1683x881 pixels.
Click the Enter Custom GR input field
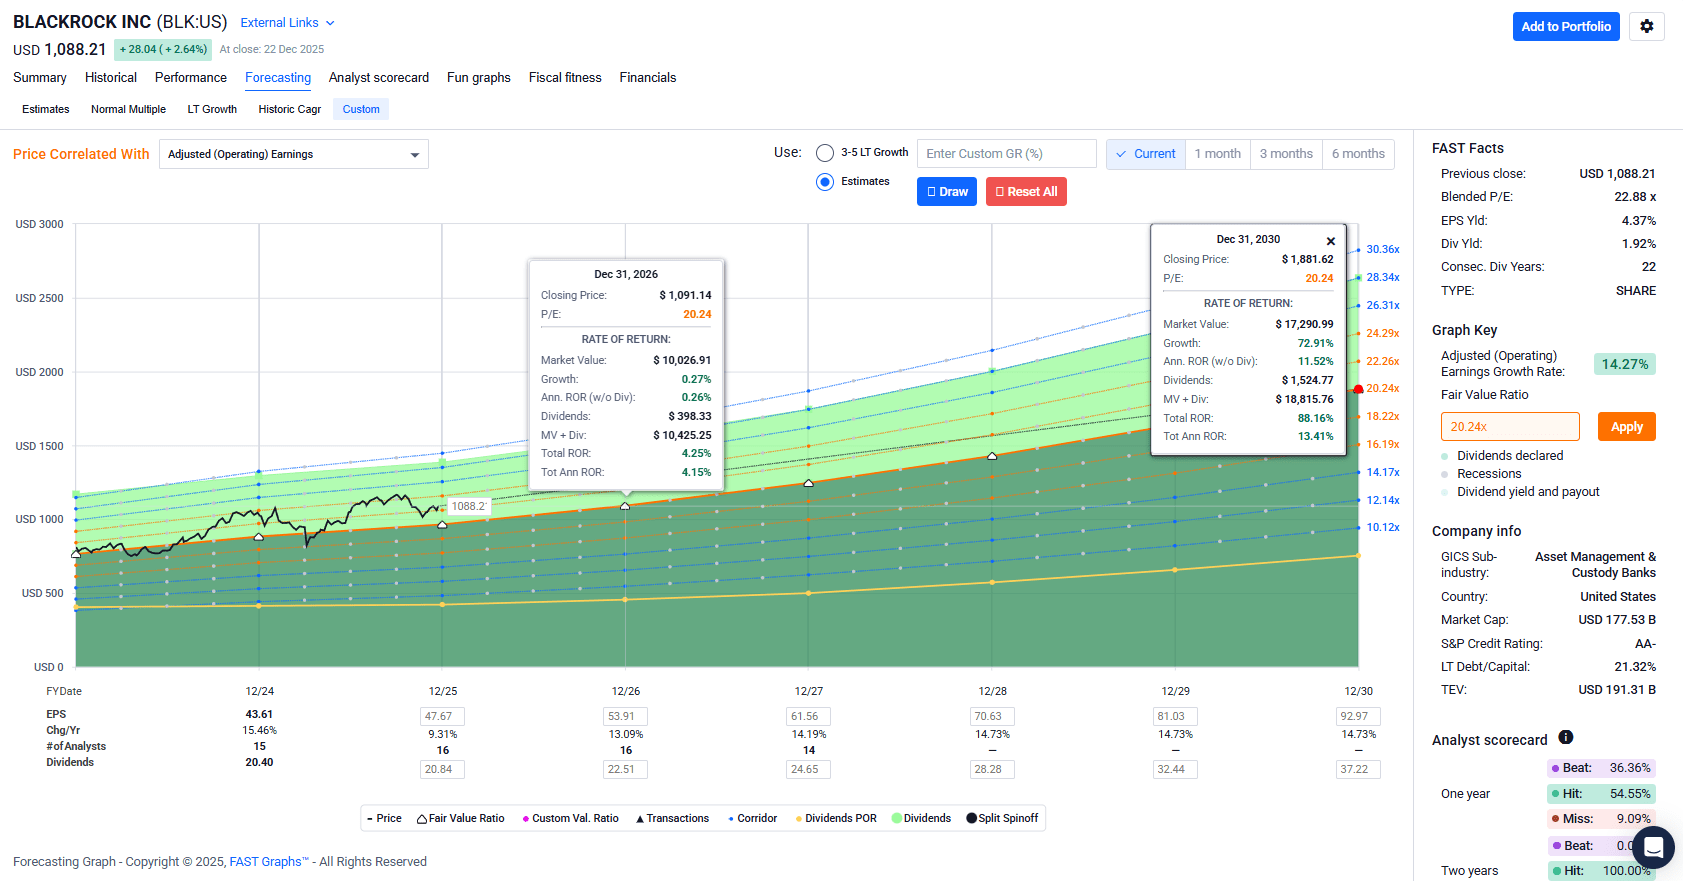point(1006,154)
